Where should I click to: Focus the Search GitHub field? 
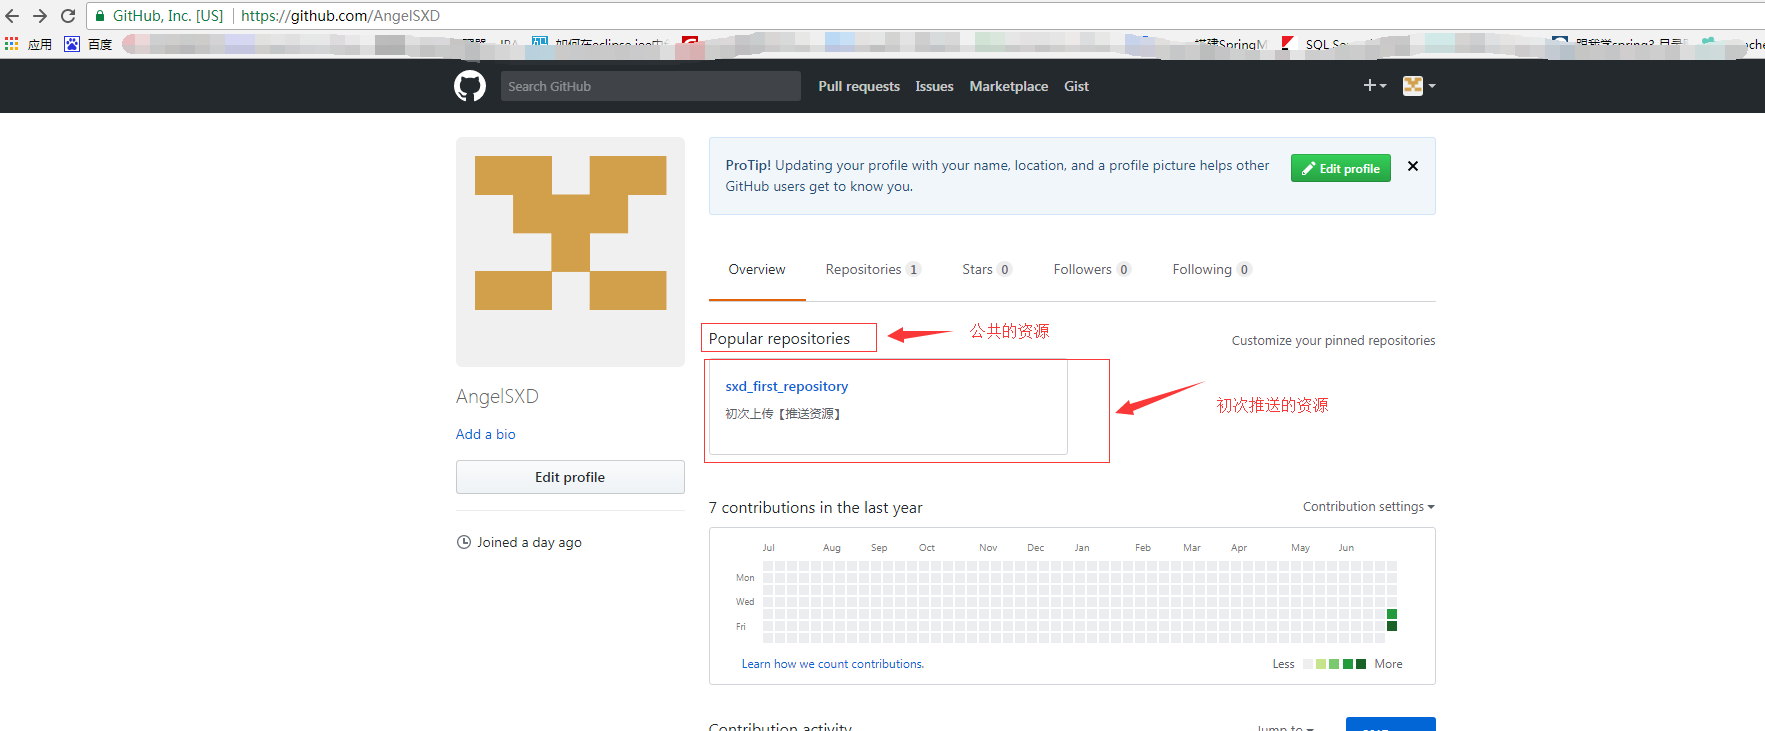(x=650, y=86)
